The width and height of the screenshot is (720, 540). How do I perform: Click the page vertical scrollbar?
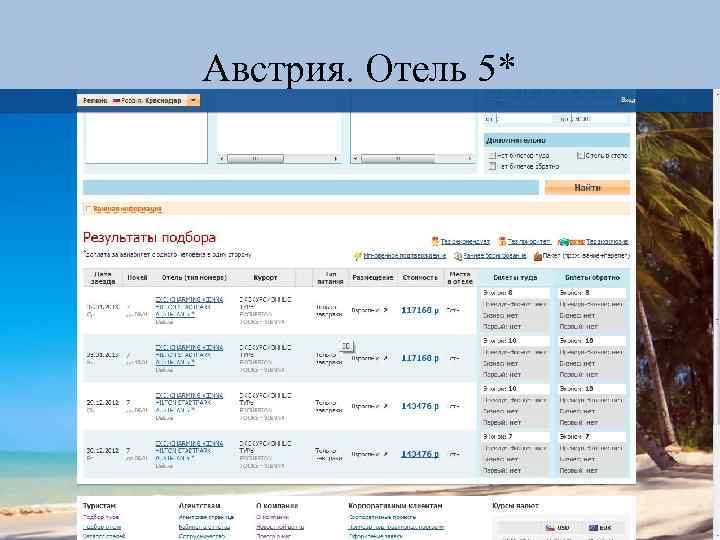click(x=716, y=315)
